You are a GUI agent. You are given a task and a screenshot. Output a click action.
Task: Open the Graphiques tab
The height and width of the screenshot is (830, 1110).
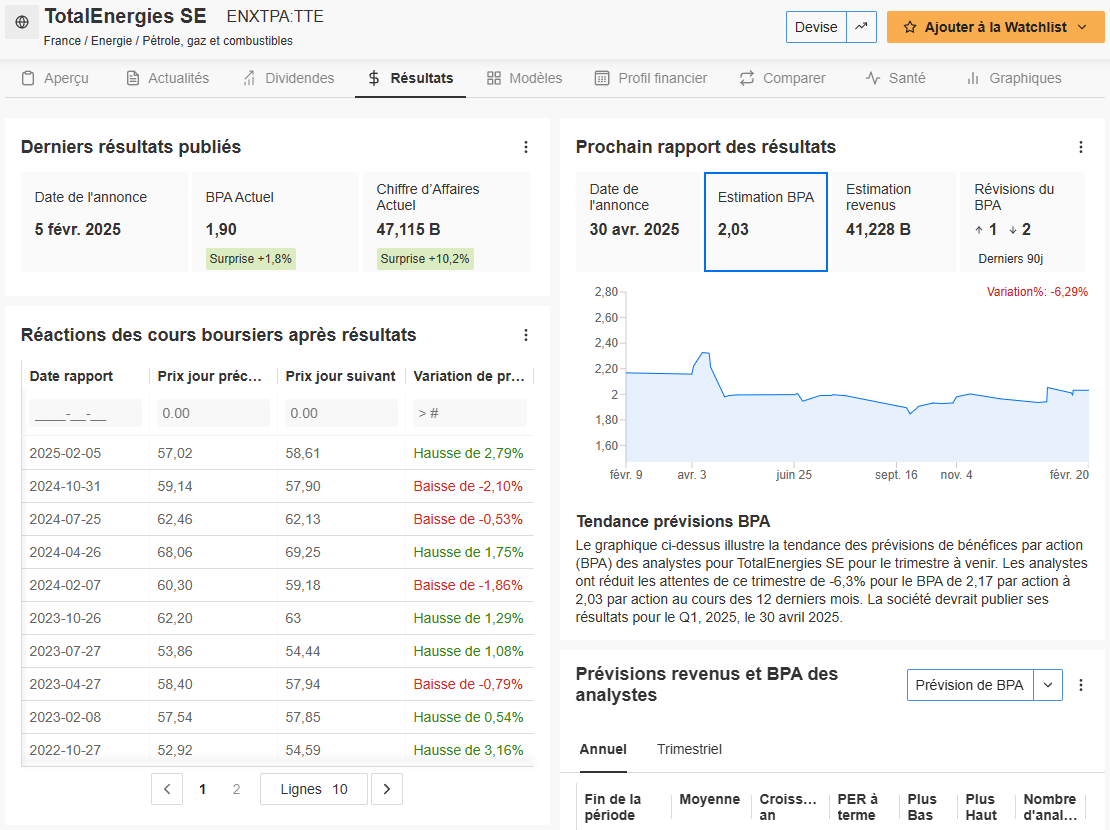pos(1014,78)
